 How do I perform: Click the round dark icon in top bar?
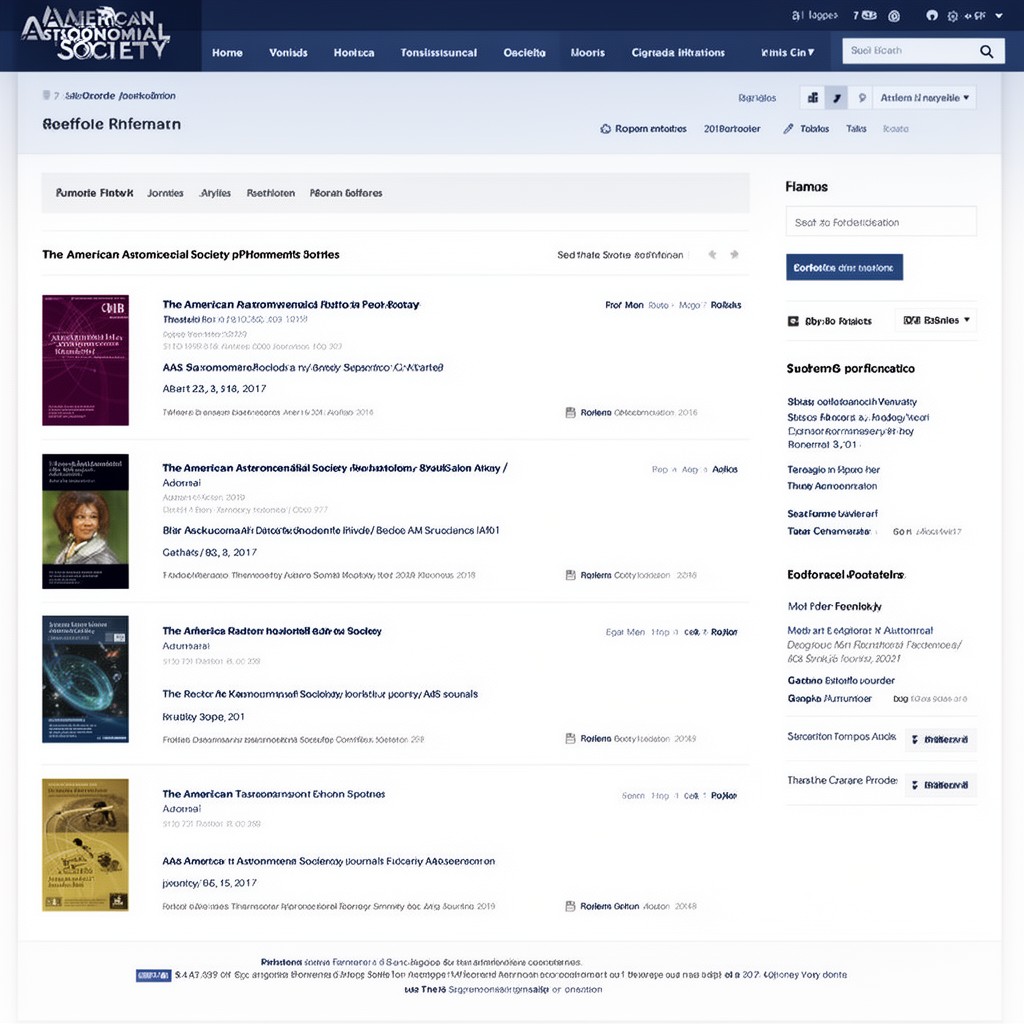click(x=932, y=15)
